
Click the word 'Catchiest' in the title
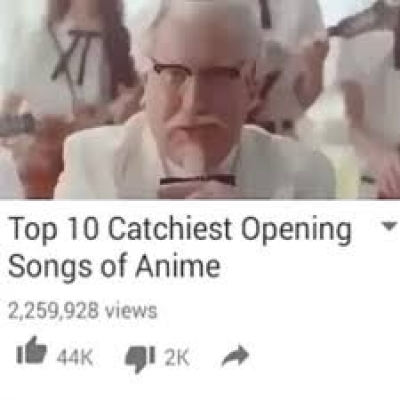pyautogui.click(x=170, y=229)
